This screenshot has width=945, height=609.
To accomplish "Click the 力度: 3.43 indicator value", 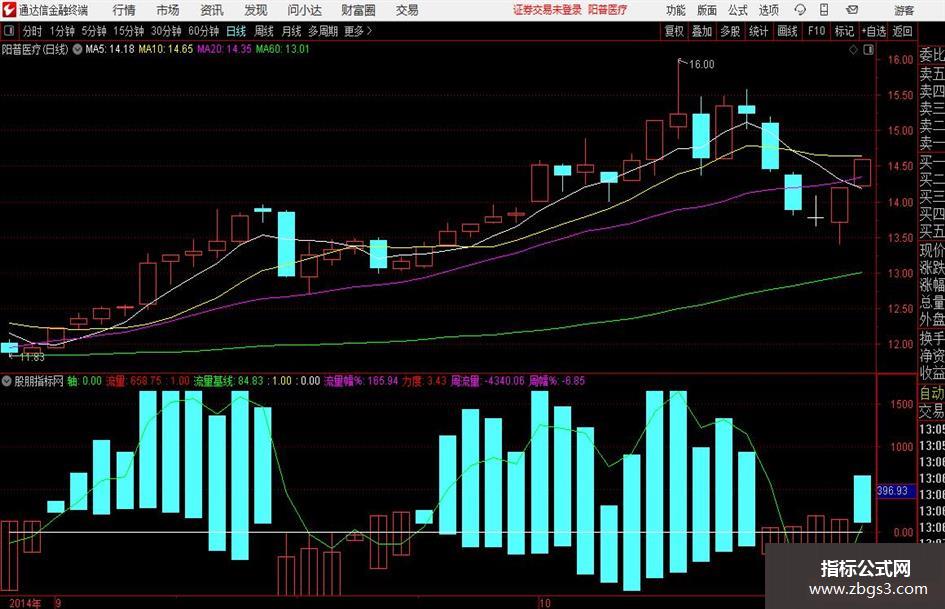I will [x=424, y=381].
